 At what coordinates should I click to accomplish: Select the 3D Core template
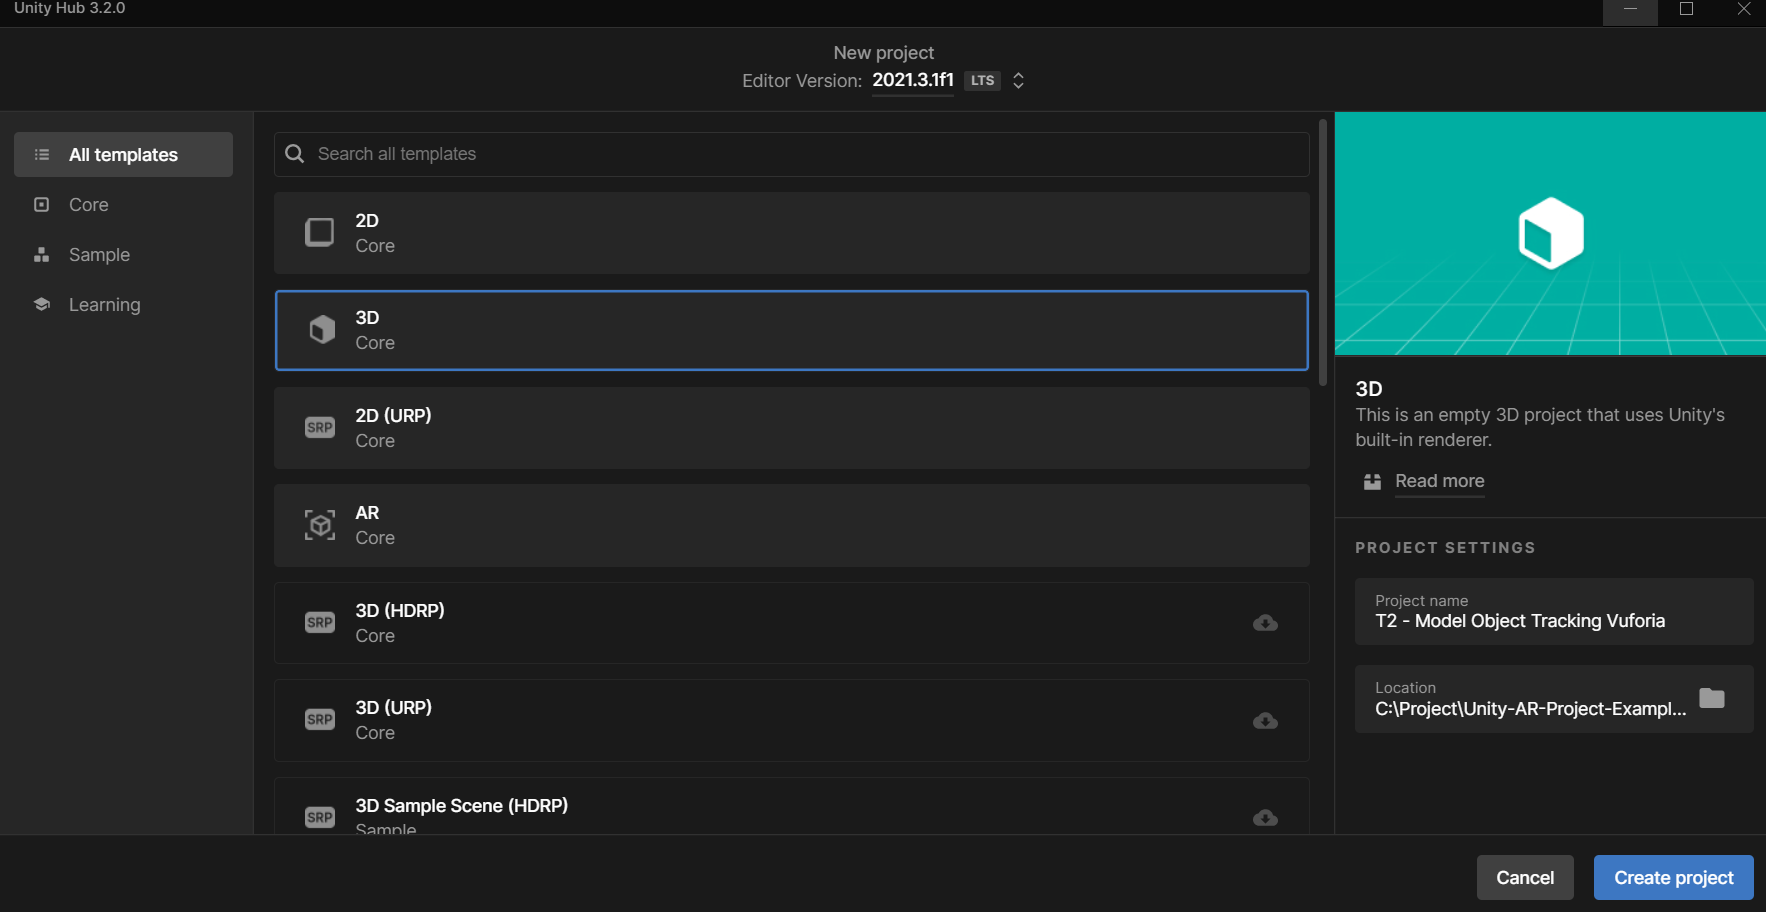[792, 330]
